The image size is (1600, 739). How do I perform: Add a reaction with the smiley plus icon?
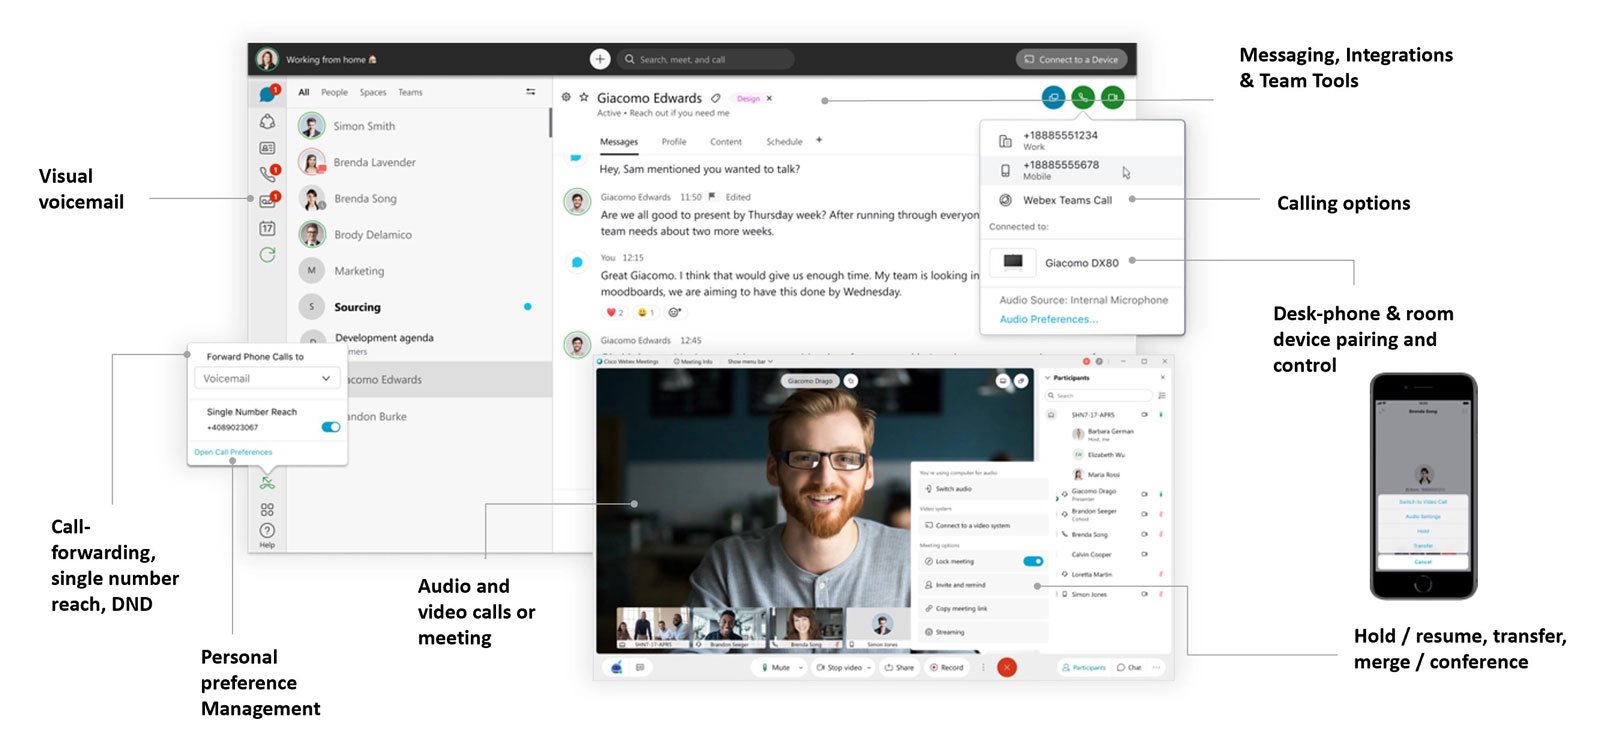(674, 312)
